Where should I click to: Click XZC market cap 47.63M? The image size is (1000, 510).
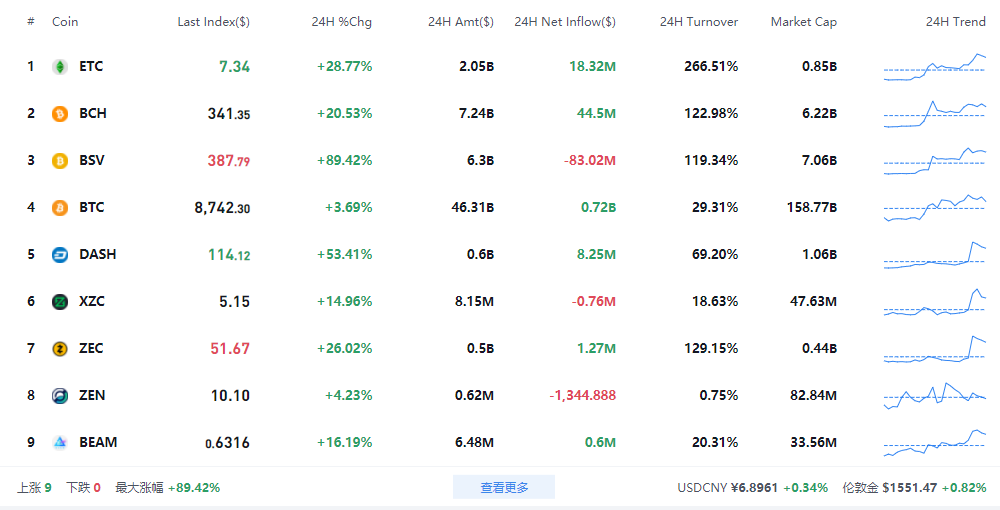[x=814, y=302]
